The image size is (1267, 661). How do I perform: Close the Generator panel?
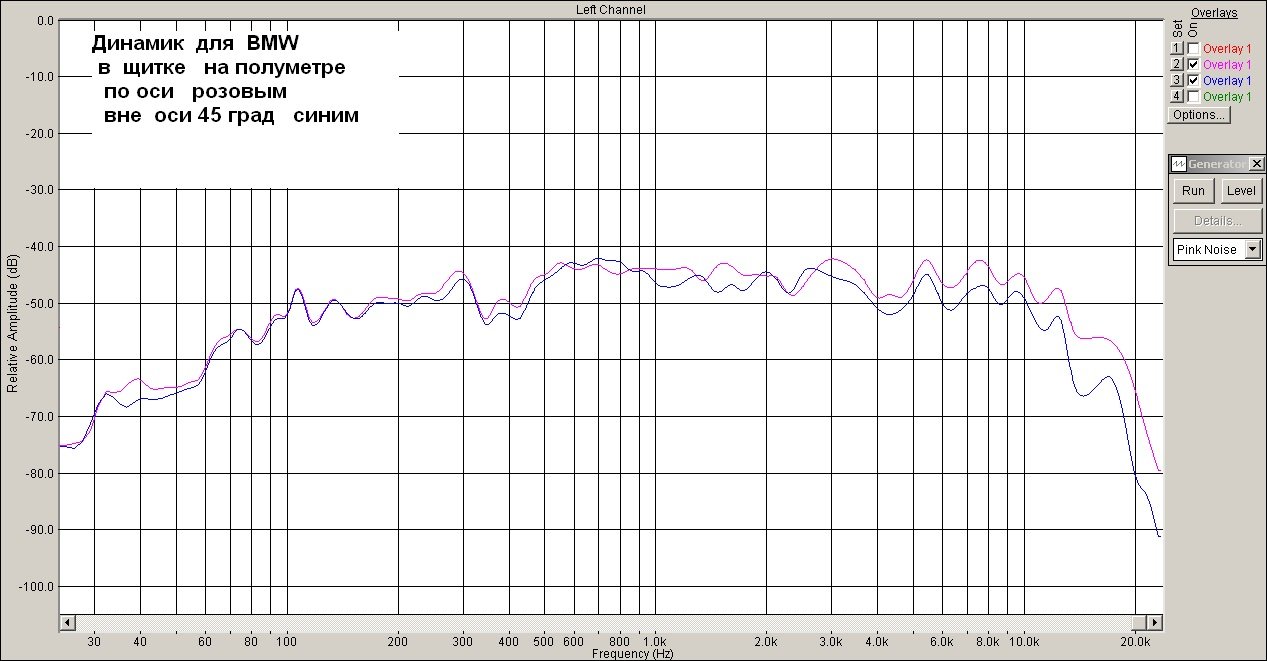[x=1256, y=164]
